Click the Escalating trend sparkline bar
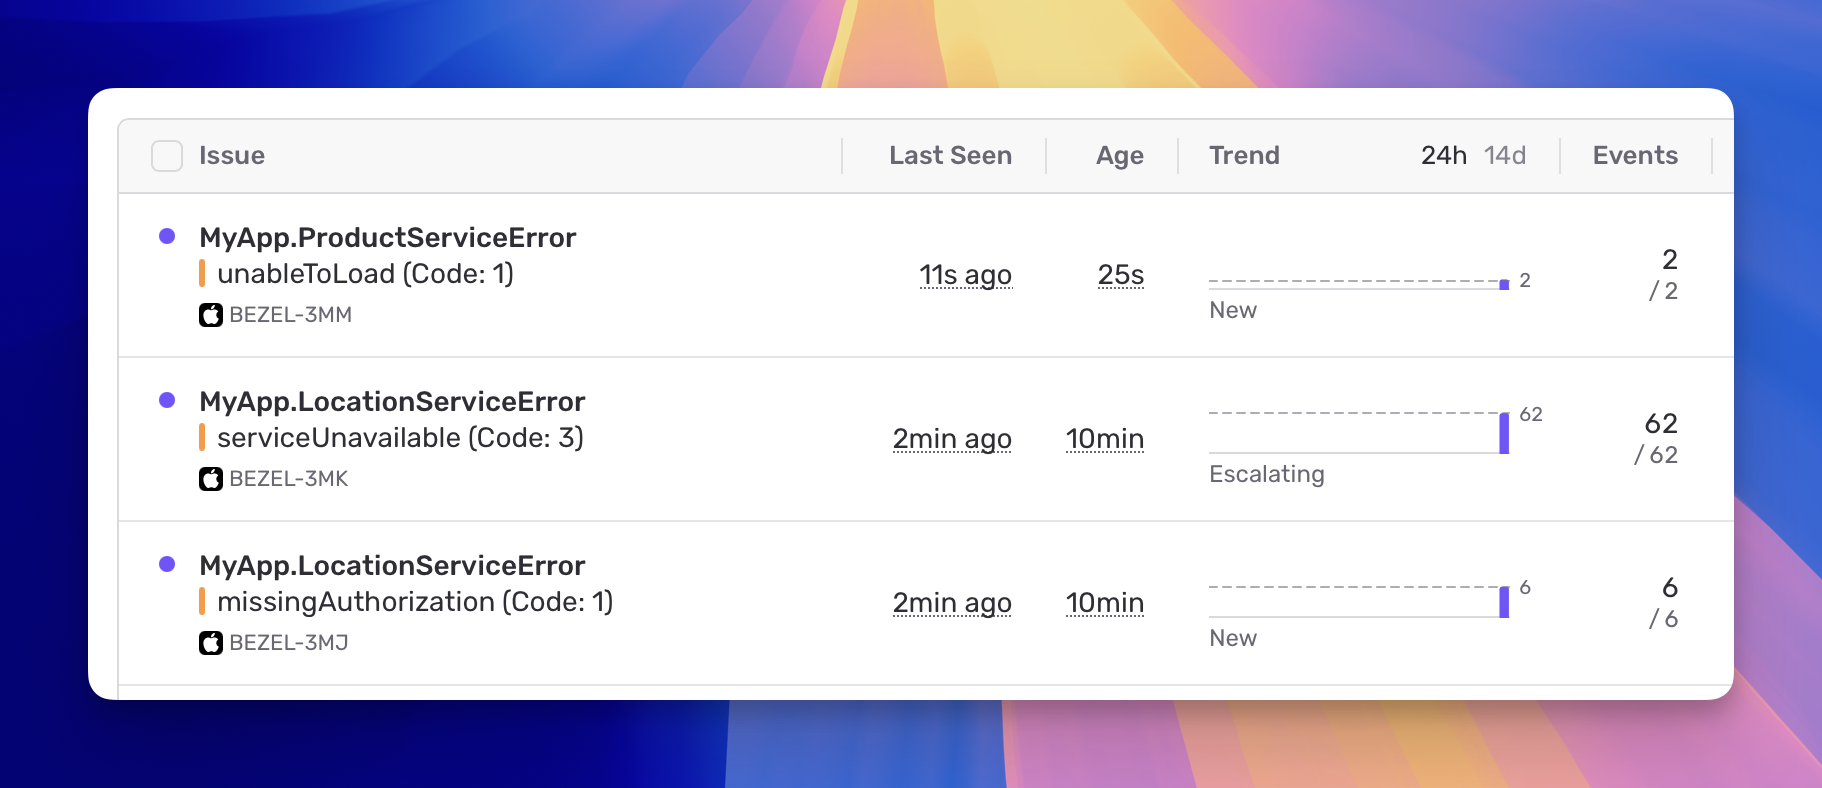The height and width of the screenshot is (788, 1822). pyautogui.click(x=1504, y=432)
